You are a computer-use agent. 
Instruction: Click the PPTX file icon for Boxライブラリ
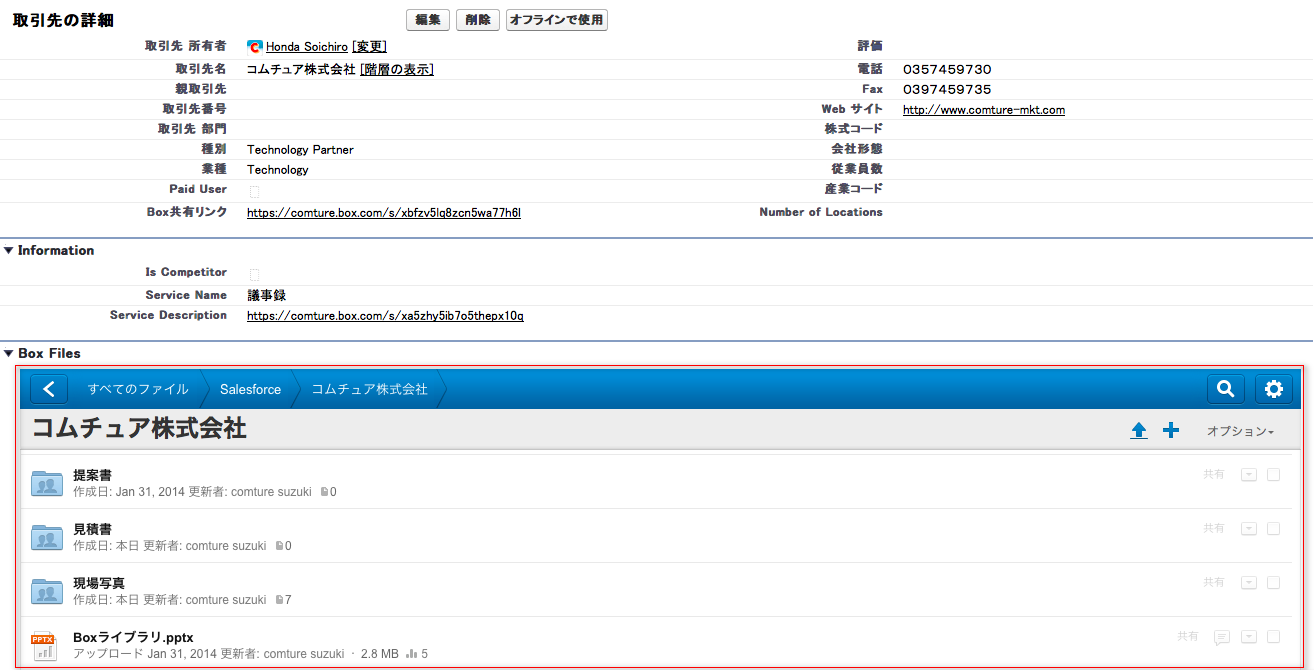click(44, 646)
